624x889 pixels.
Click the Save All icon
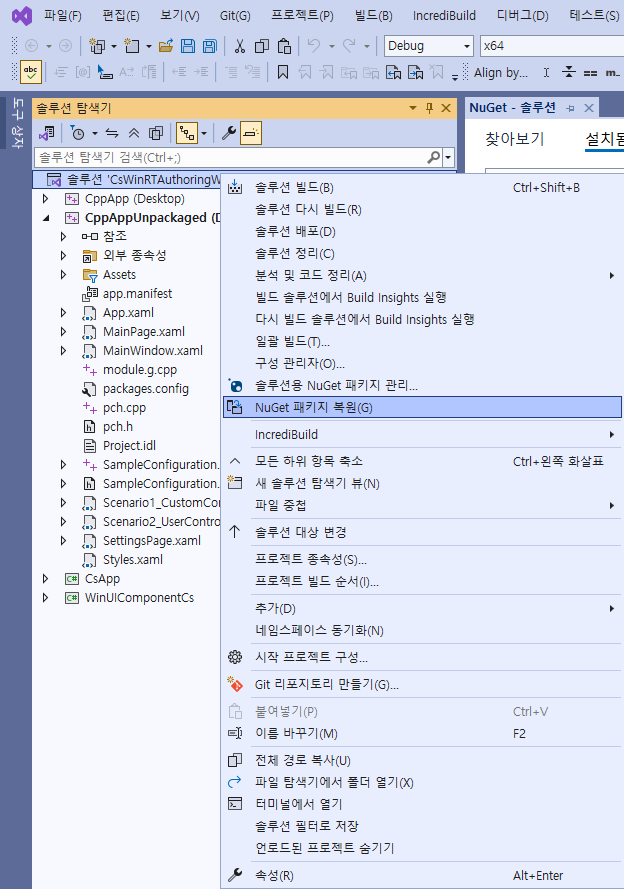point(210,46)
